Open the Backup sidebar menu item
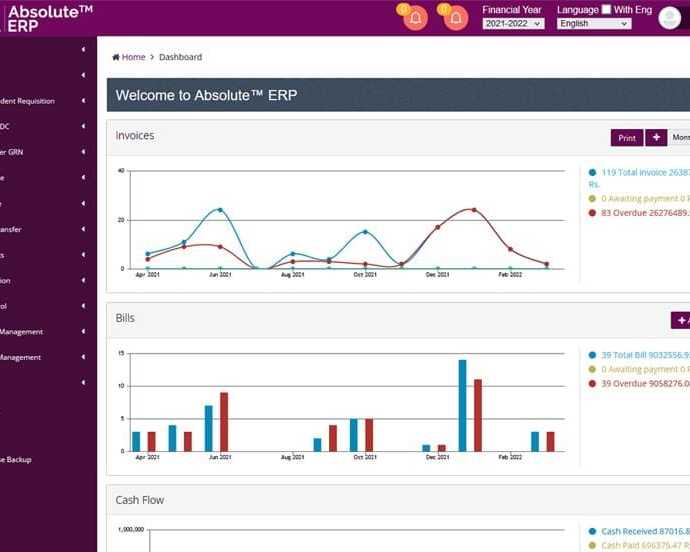 (x=16, y=460)
